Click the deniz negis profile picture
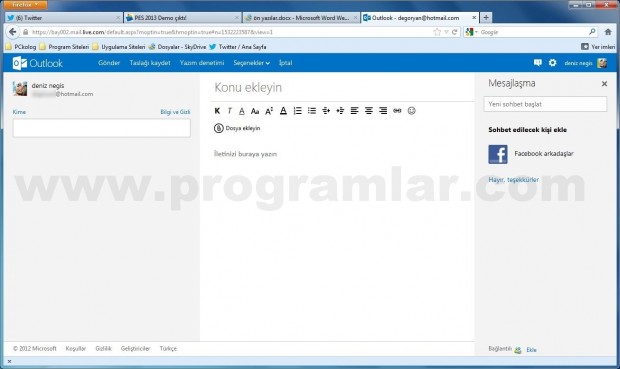This screenshot has height=369, width=620. click(20, 89)
